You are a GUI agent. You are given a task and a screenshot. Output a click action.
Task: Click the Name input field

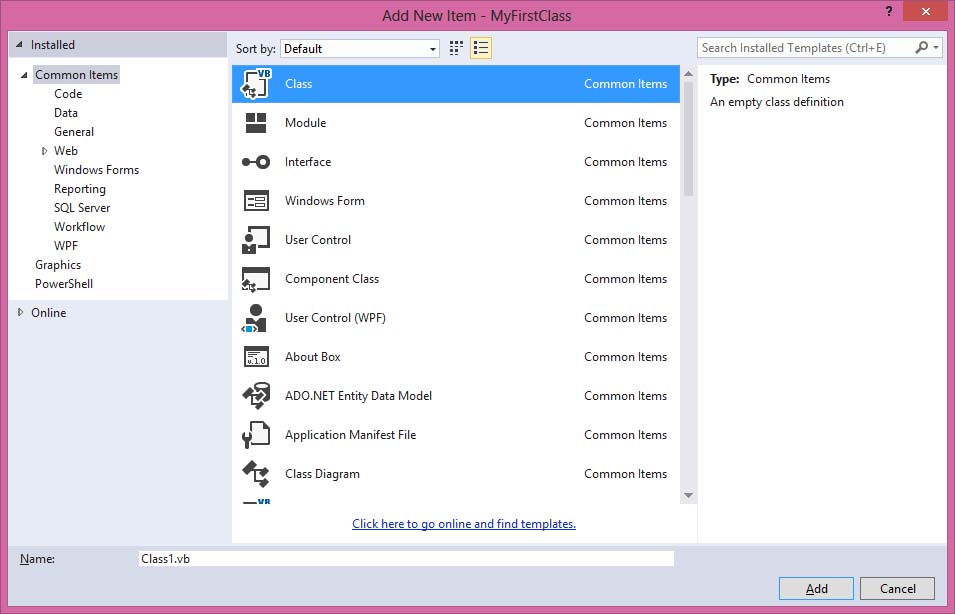(405, 559)
